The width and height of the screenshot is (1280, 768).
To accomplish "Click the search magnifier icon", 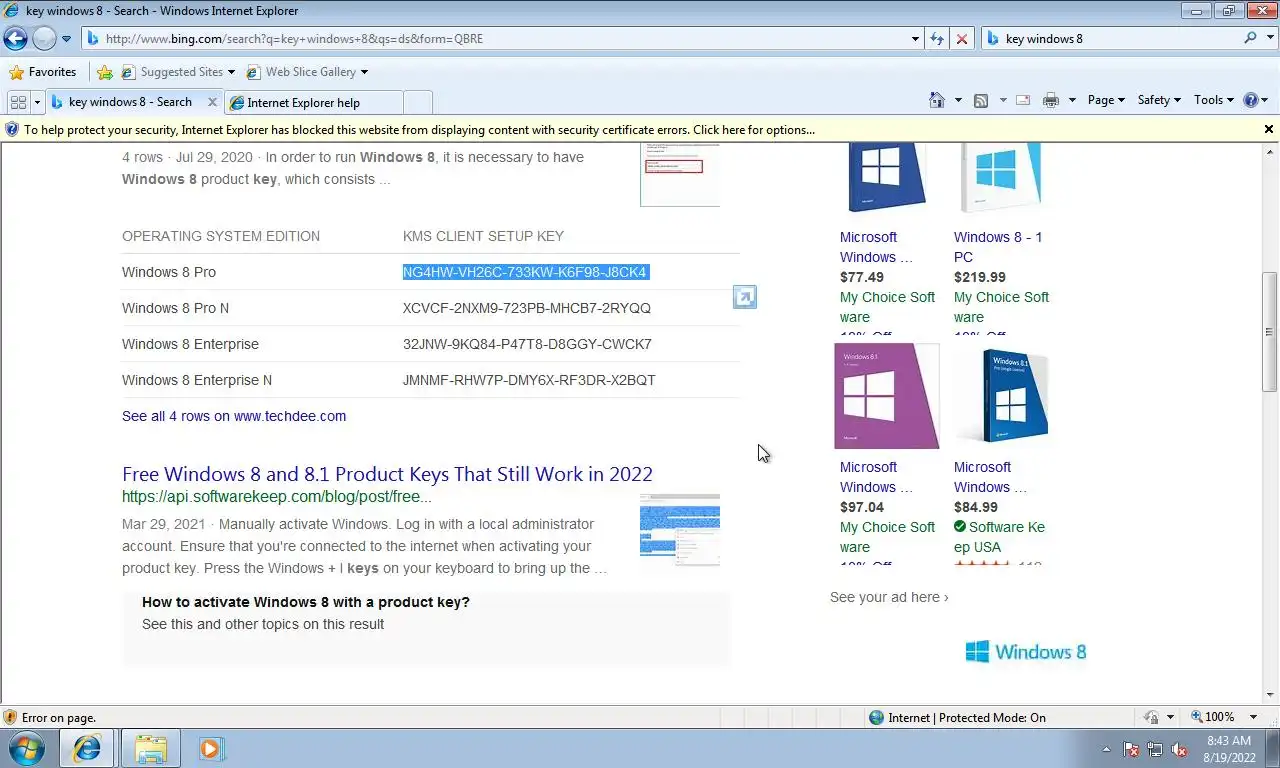I will [1250, 38].
